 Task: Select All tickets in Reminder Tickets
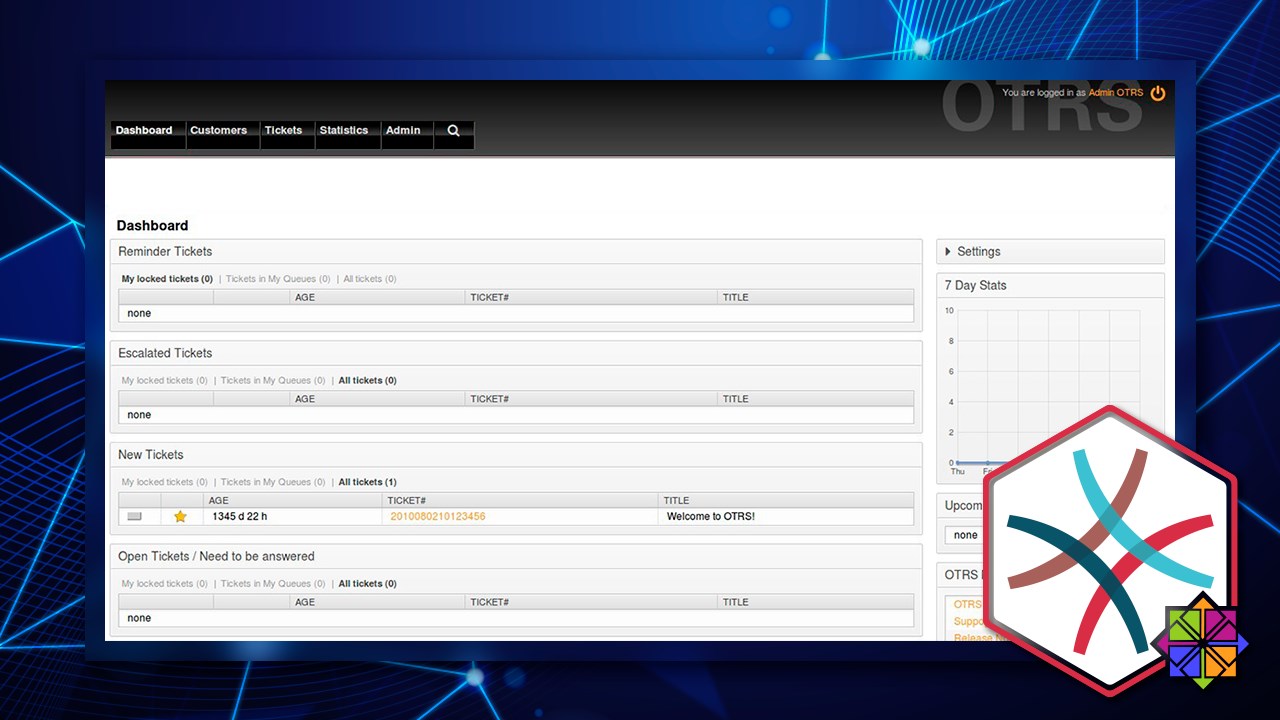tap(370, 279)
